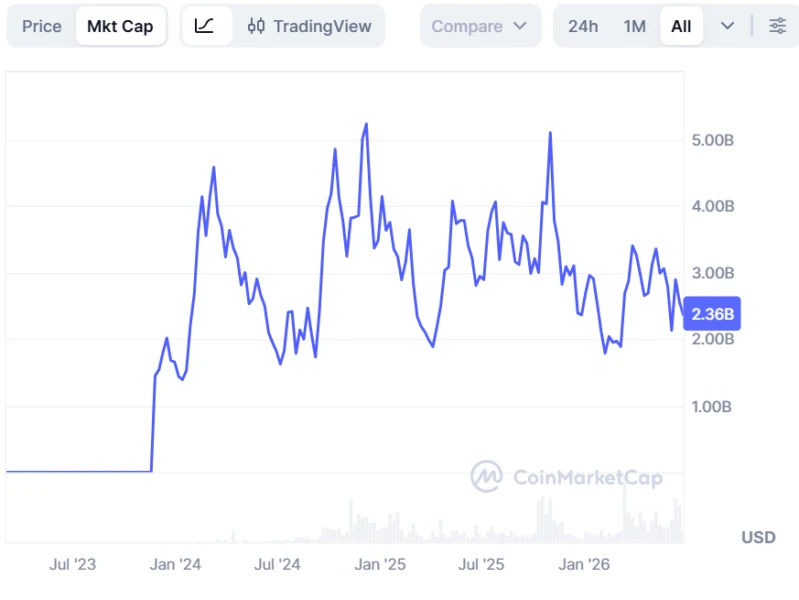Click the Compare chevron arrow
Viewport: 799px width, 600px height.
520,26
